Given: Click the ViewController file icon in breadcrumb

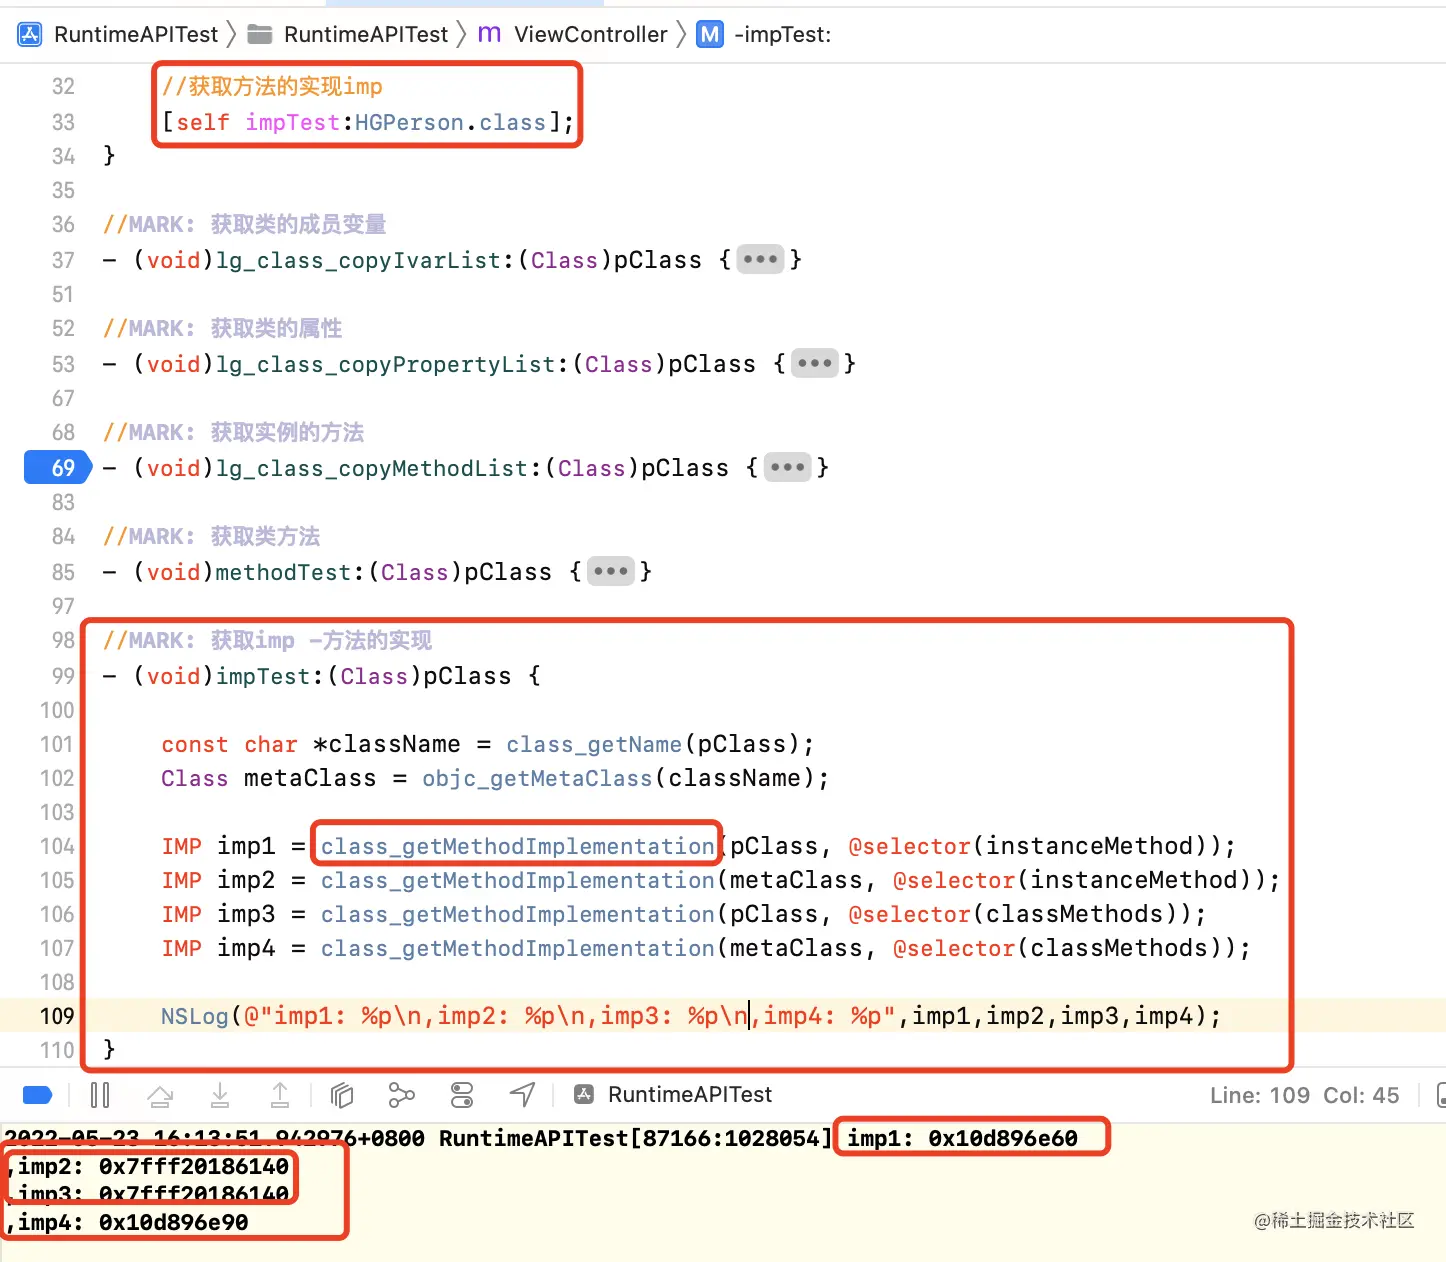Looking at the screenshot, I should (x=489, y=35).
